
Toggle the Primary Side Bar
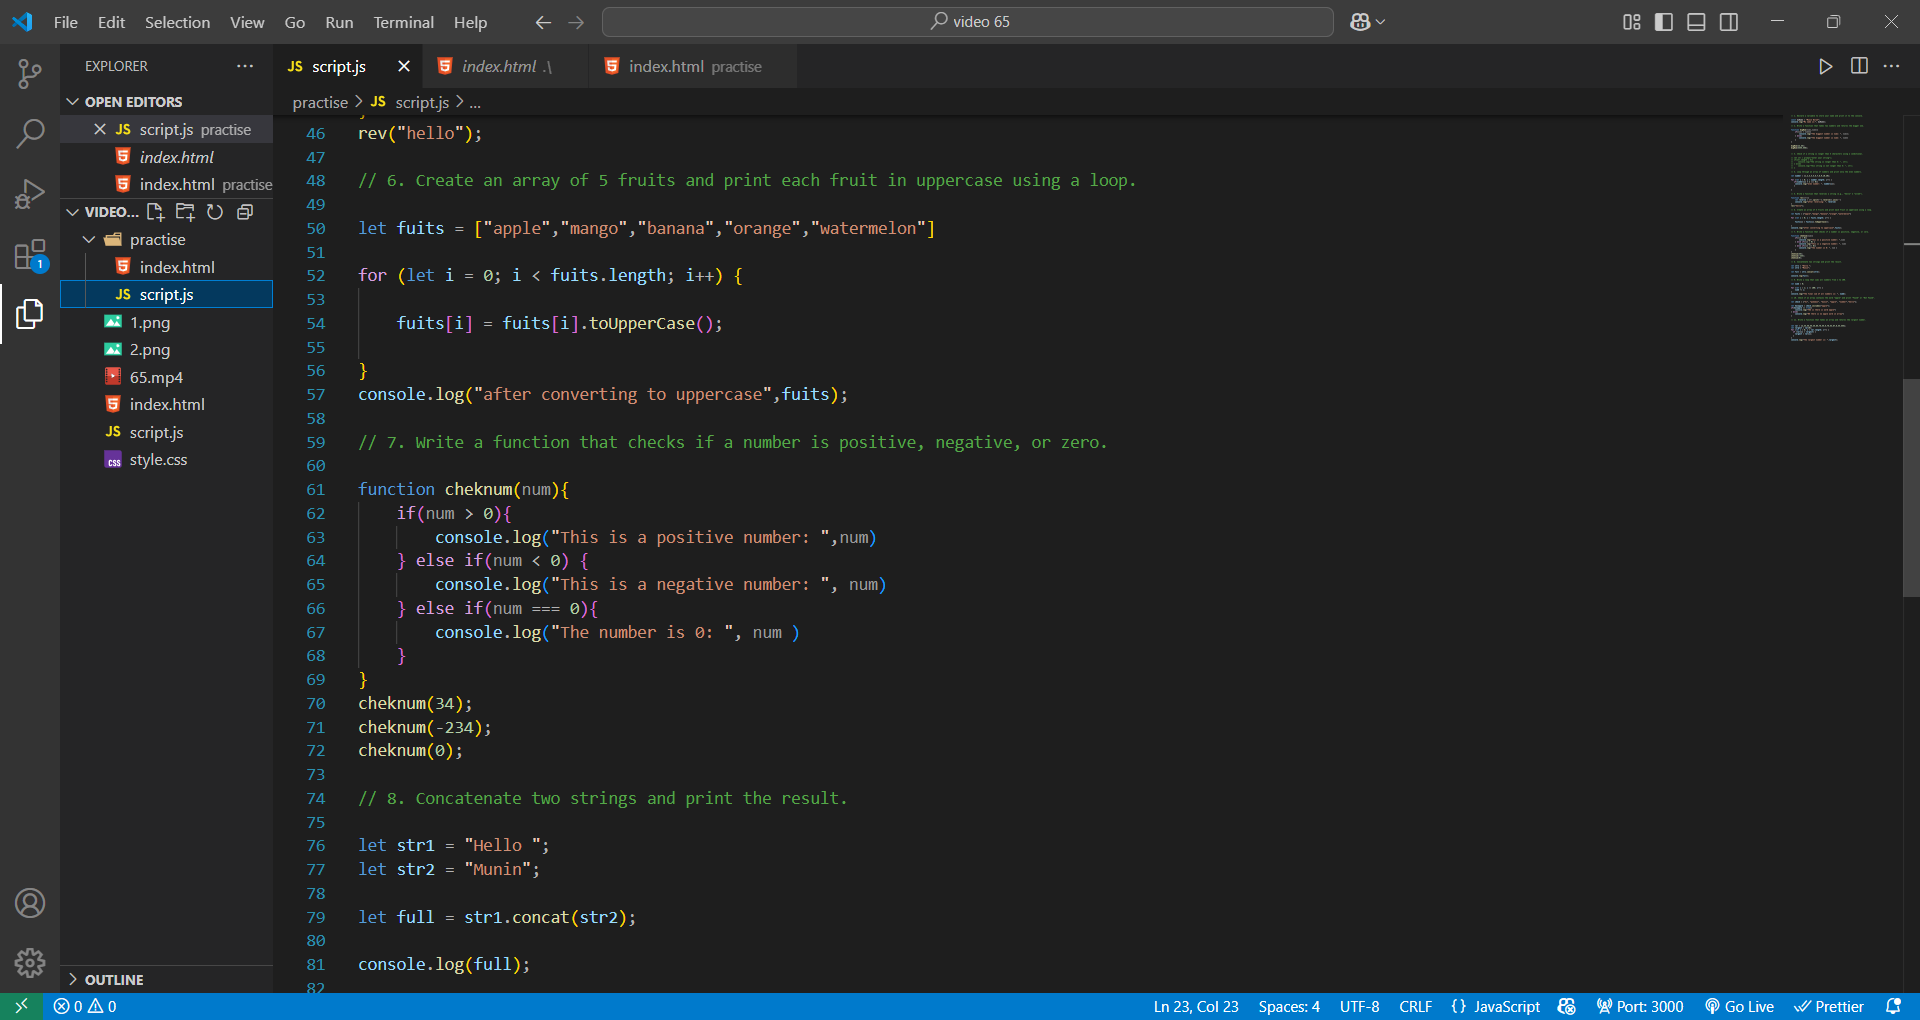(1664, 22)
